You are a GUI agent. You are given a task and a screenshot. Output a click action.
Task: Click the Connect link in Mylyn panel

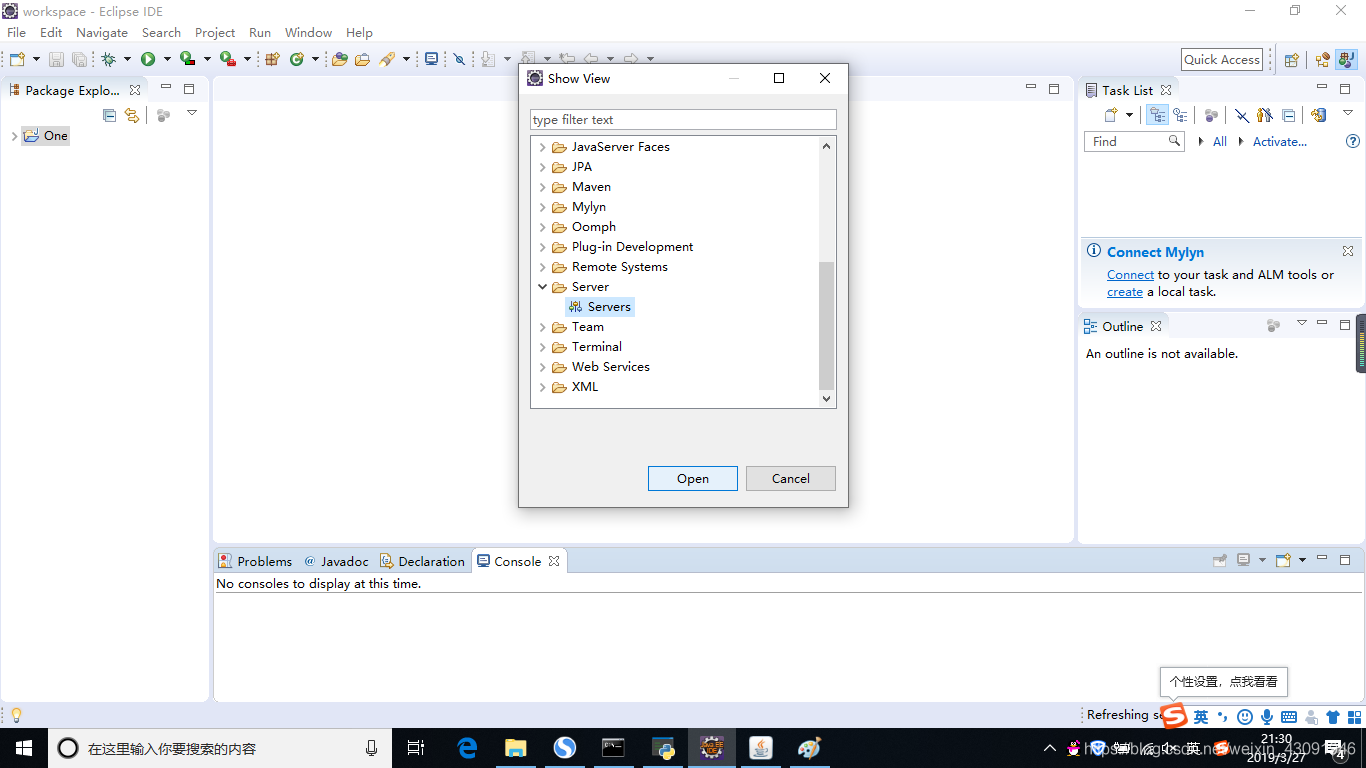pyautogui.click(x=1130, y=275)
